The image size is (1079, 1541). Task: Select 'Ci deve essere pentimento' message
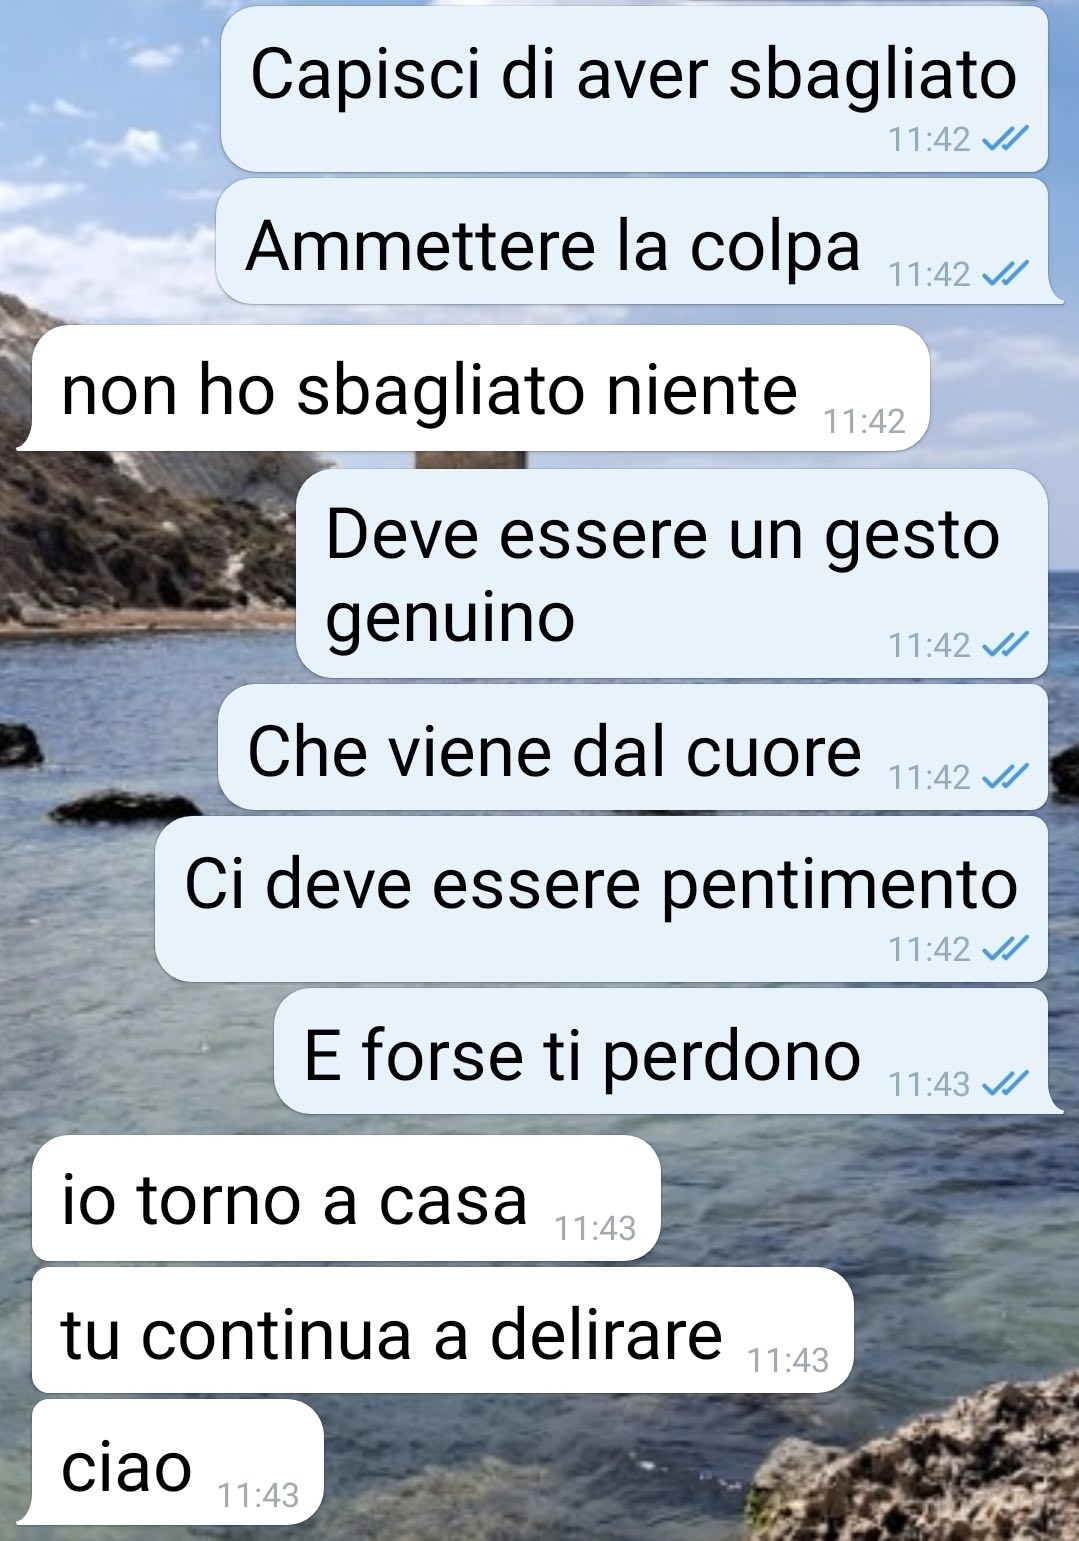coord(601,899)
